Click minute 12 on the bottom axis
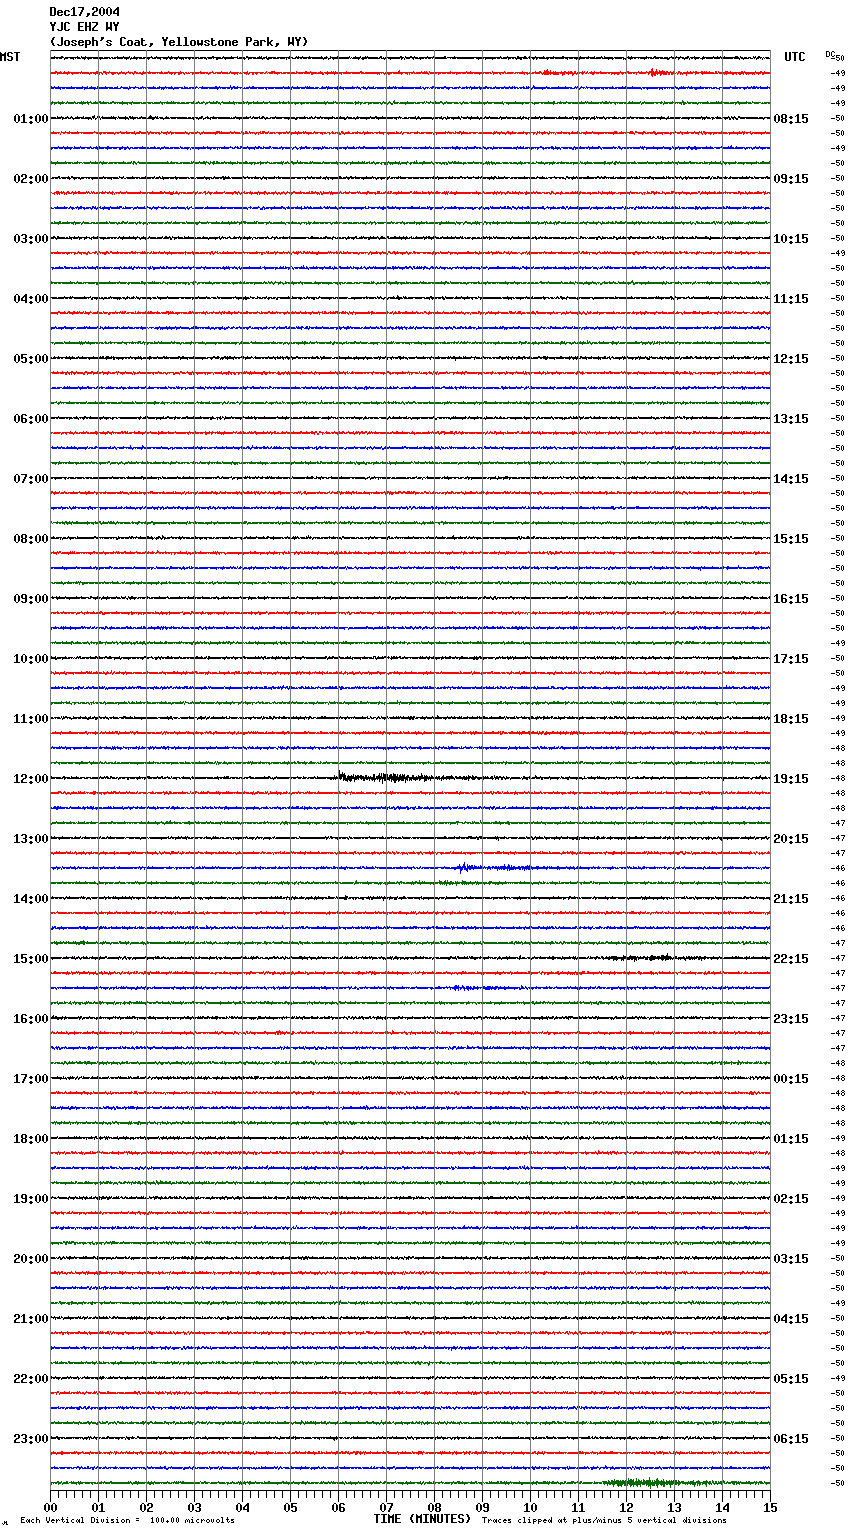 [x=626, y=1507]
